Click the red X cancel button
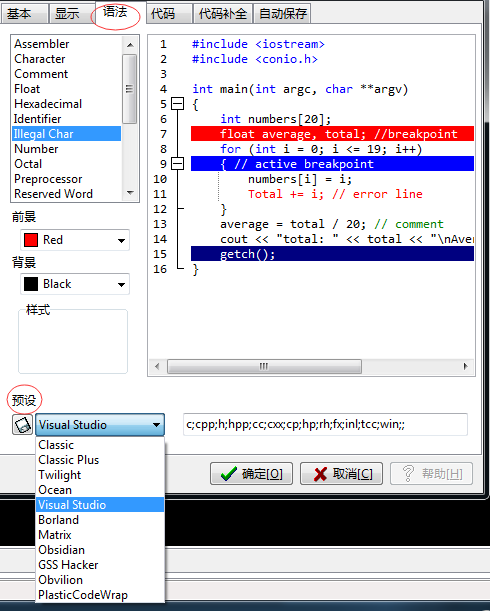490x611 pixels. [341, 474]
